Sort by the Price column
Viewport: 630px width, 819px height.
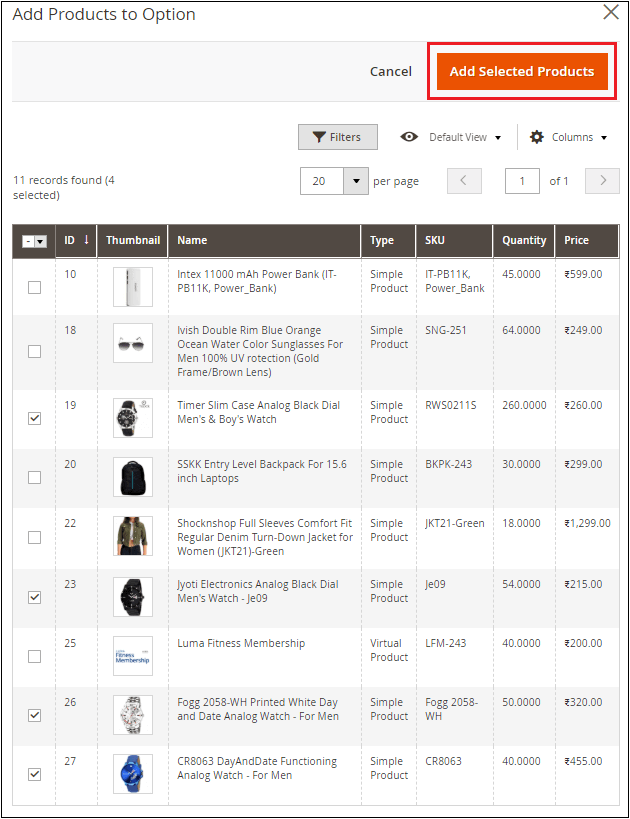click(587, 240)
